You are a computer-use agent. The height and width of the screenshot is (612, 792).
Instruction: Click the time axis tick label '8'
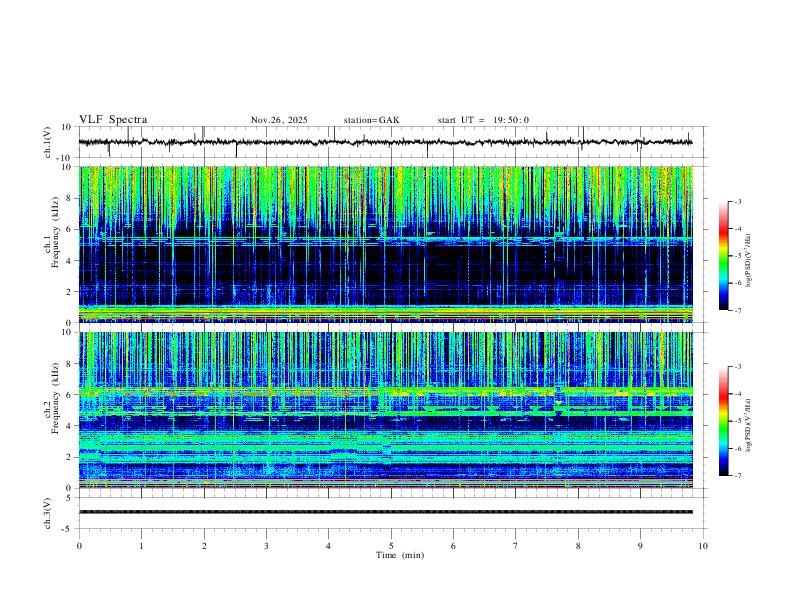pyautogui.click(x=578, y=546)
